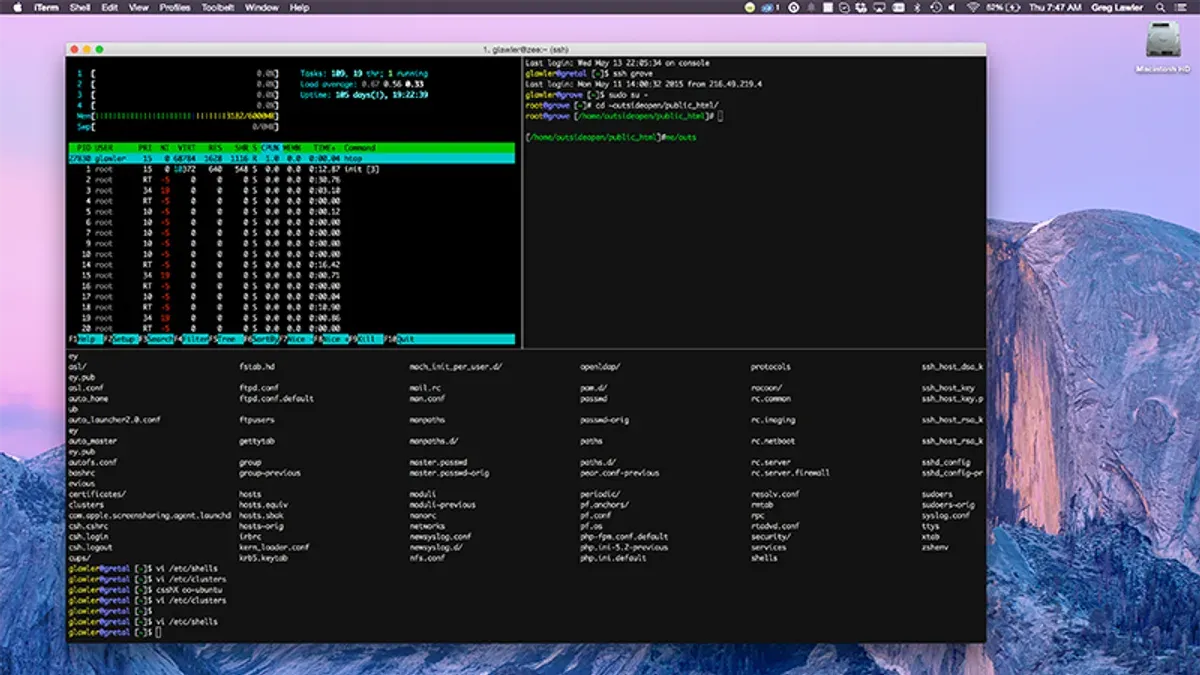Screen dimensions: 1200x675
Task: Click the htop Mem usage meter
Action: (178, 116)
